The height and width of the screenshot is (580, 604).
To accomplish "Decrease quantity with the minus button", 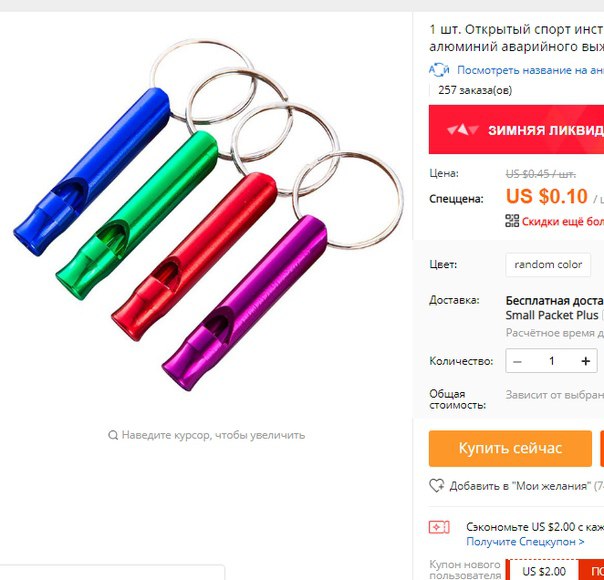I will click(x=517, y=361).
